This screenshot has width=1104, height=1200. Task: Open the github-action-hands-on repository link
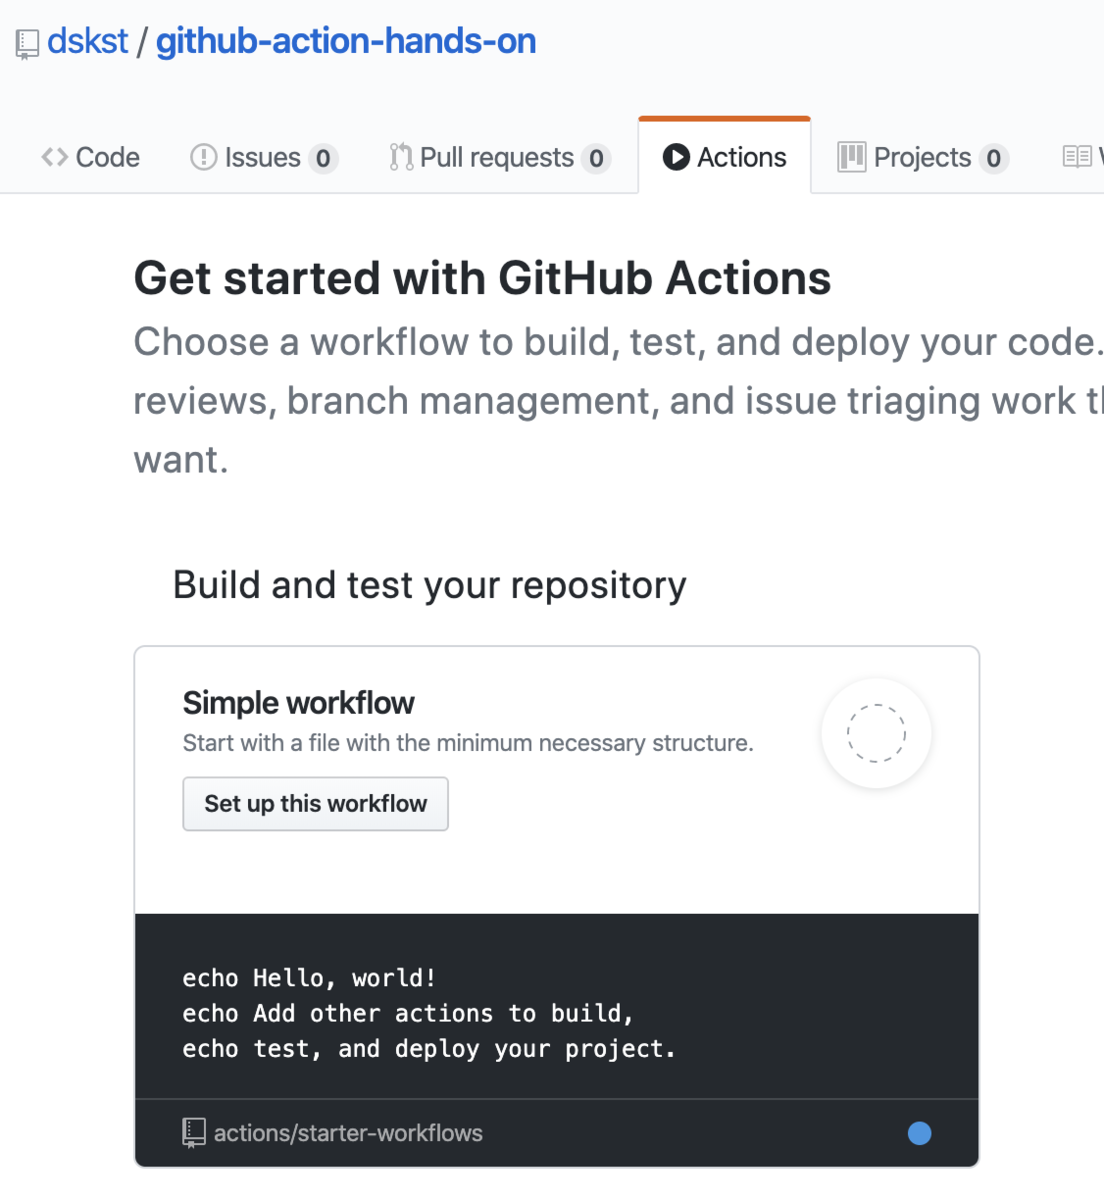point(346,42)
